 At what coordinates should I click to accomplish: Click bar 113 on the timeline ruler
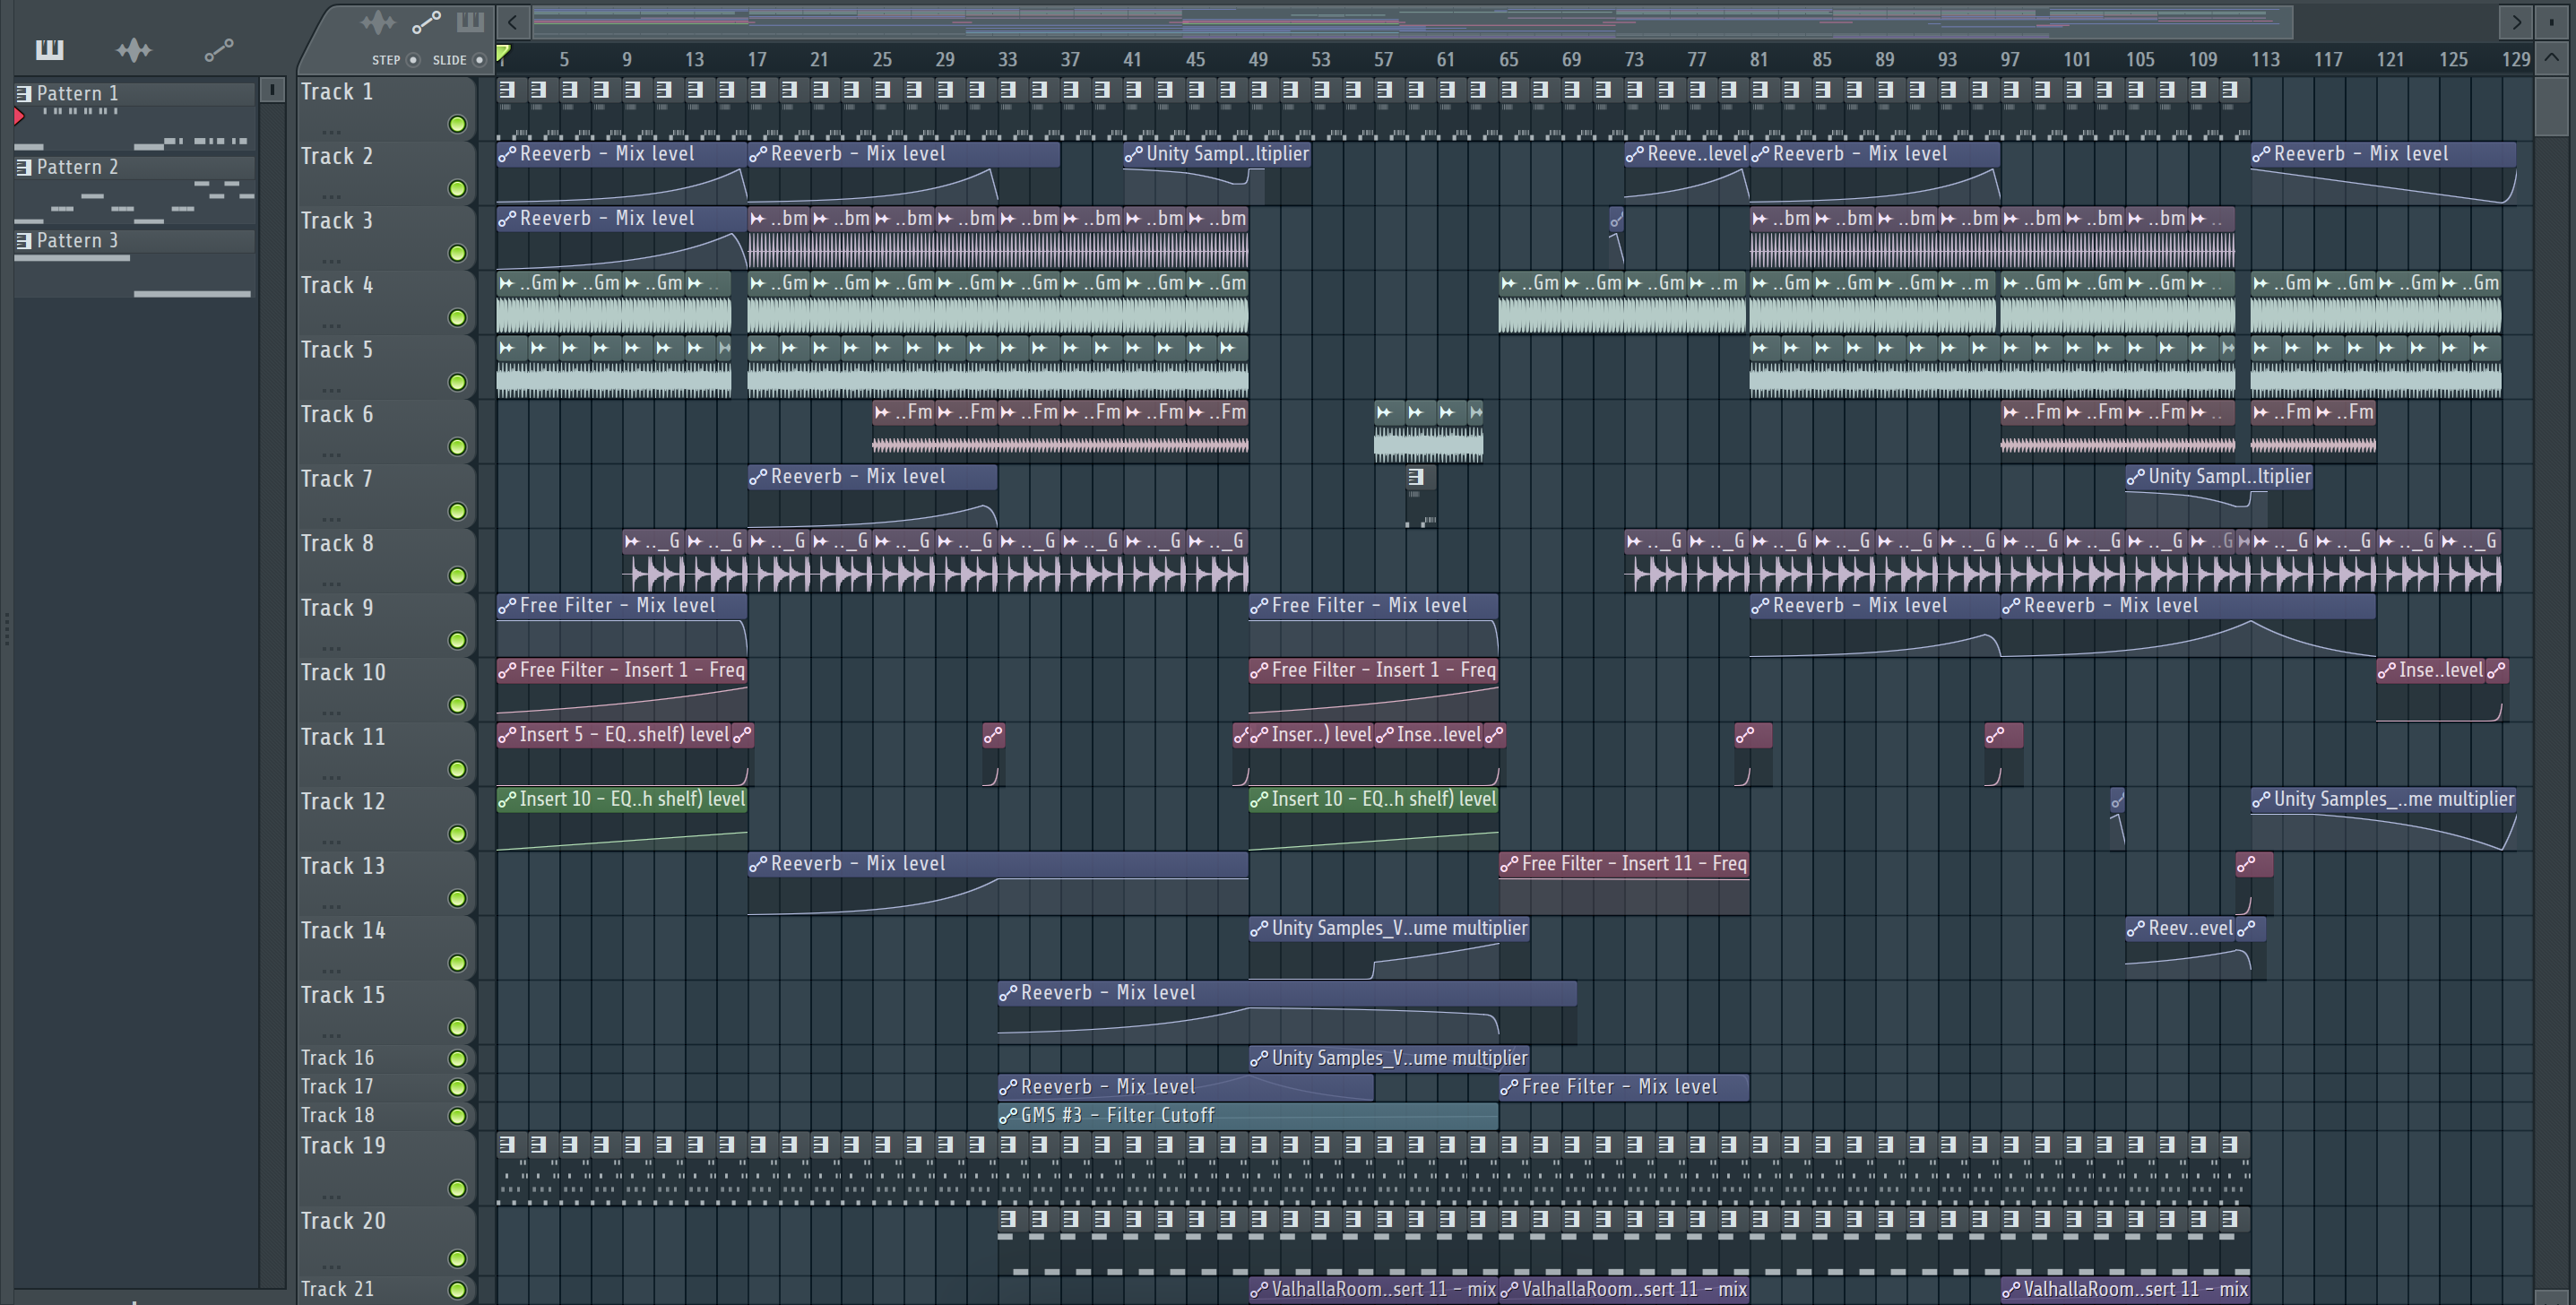click(x=2265, y=59)
